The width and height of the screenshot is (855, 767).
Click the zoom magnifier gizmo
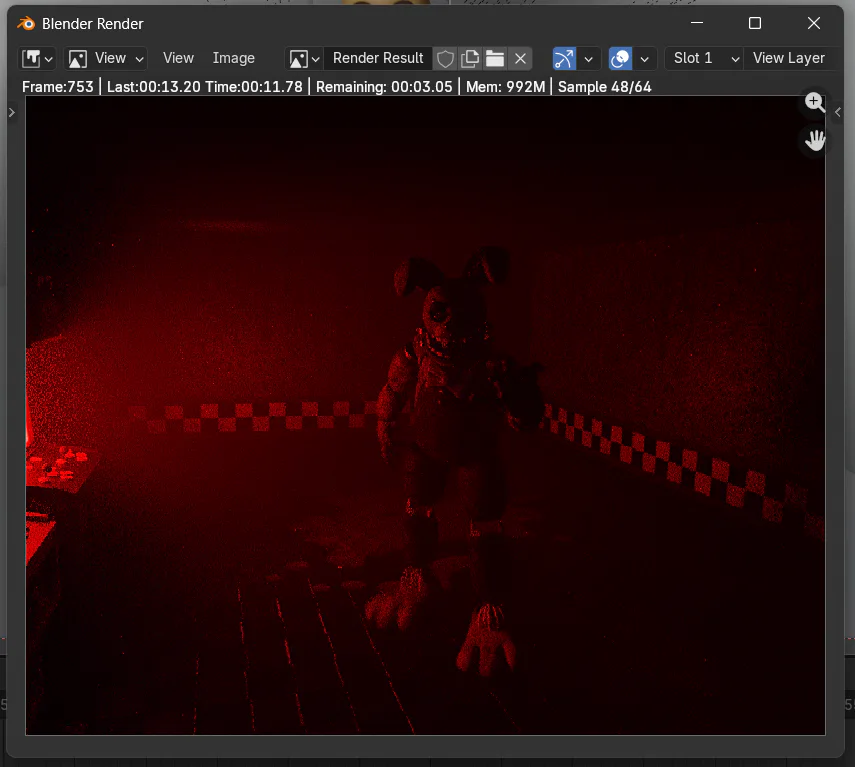pyautogui.click(x=815, y=102)
